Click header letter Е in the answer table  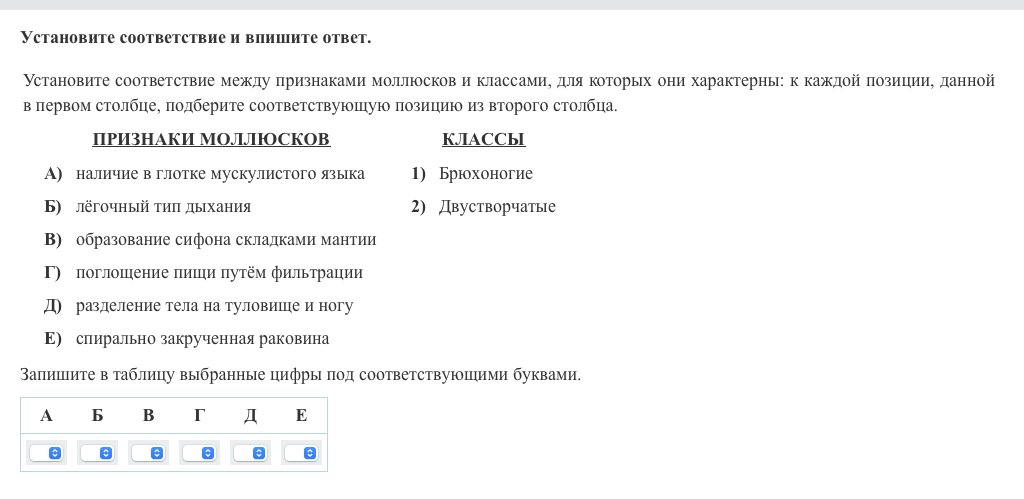coord(301,415)
